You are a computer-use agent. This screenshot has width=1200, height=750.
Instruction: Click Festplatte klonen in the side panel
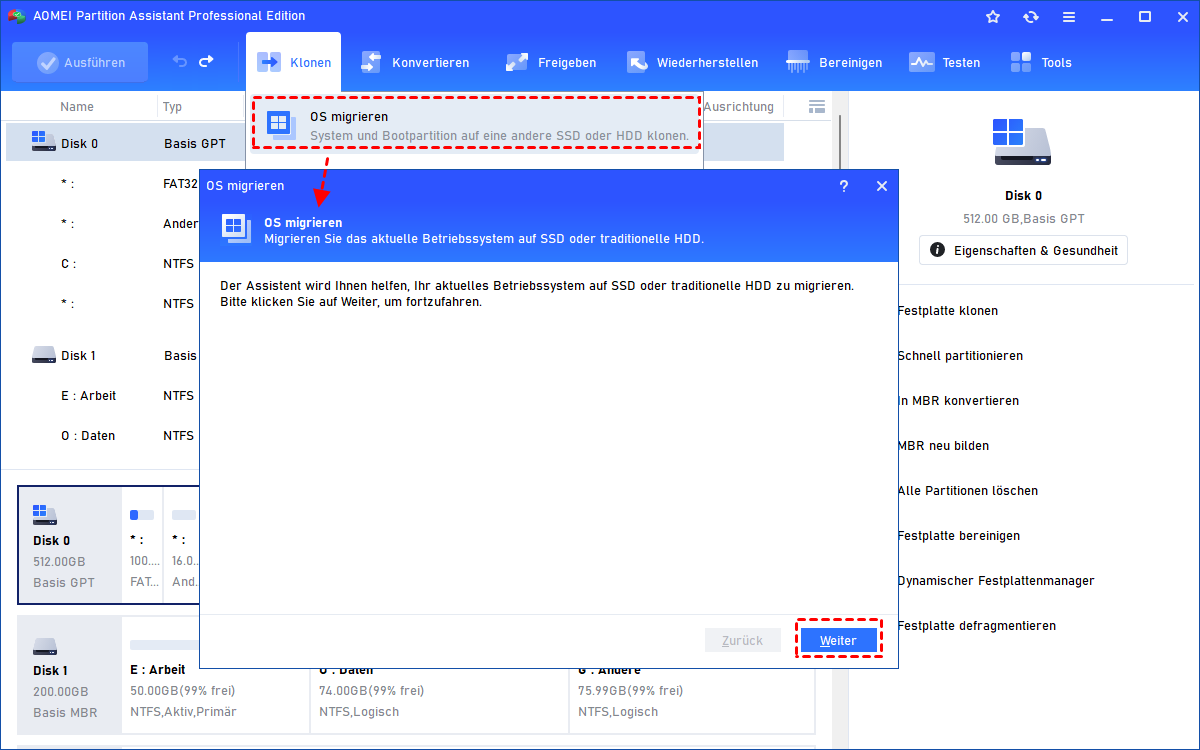pyautogui.click(x=948, y=311)
